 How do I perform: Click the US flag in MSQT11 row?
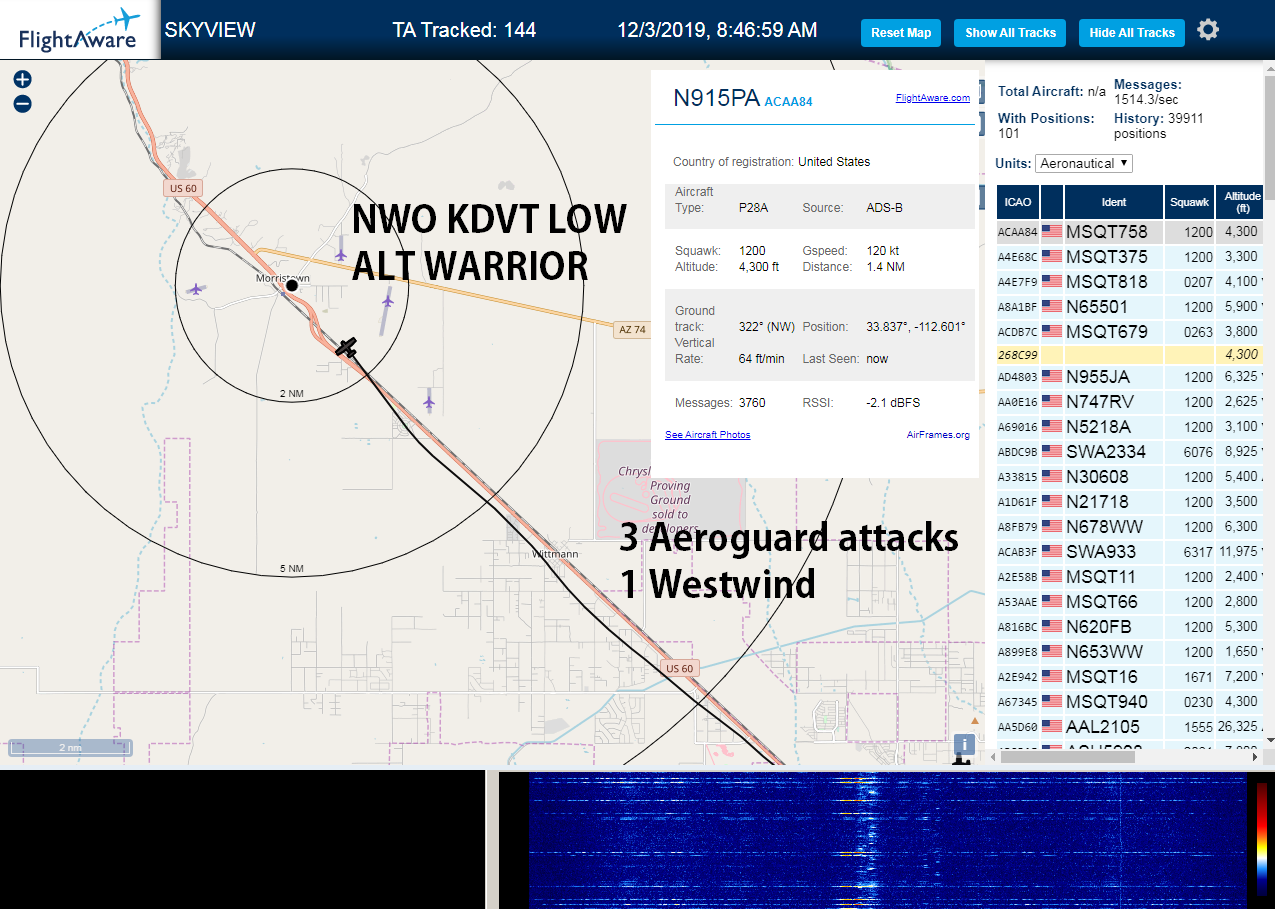(x=1052, y=577)
